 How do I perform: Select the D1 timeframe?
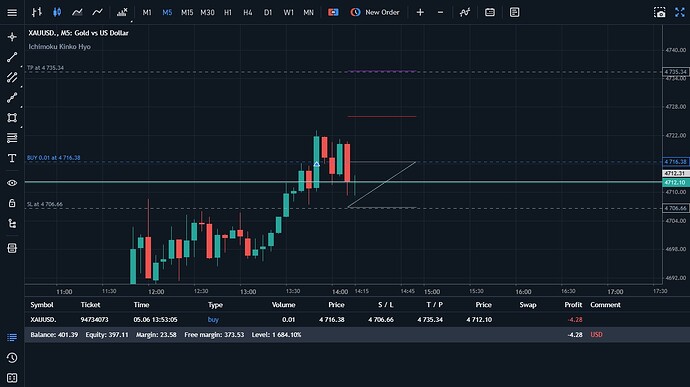(268, 12)
